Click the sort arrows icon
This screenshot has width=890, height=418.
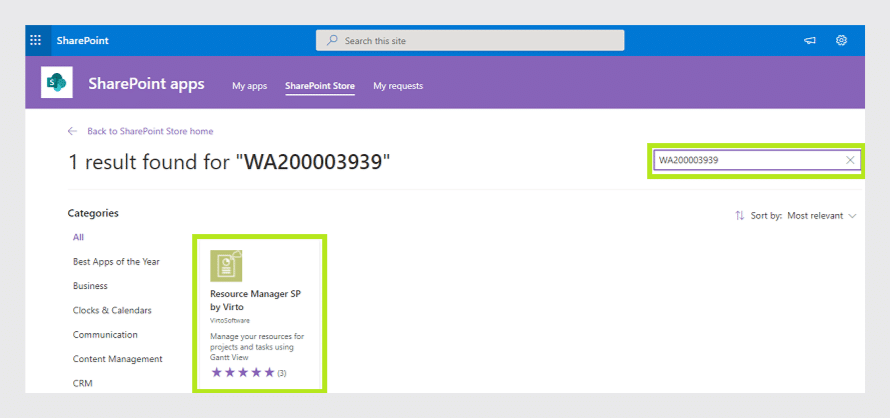[740, 216]
